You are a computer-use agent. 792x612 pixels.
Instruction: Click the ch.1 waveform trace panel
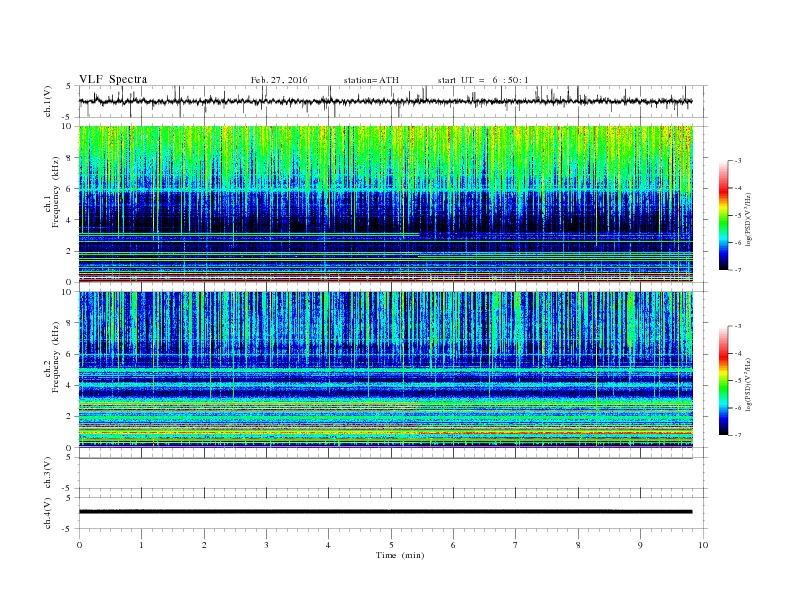[393, 101]
